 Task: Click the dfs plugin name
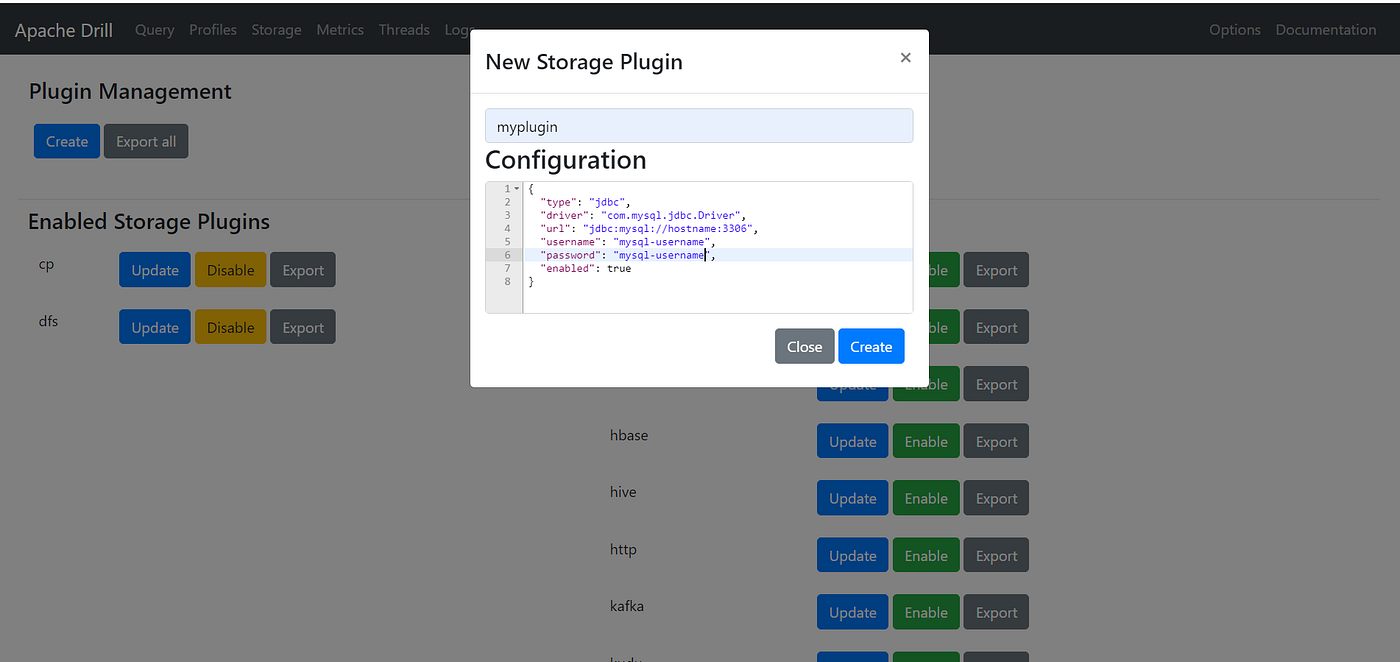[48, 321]
